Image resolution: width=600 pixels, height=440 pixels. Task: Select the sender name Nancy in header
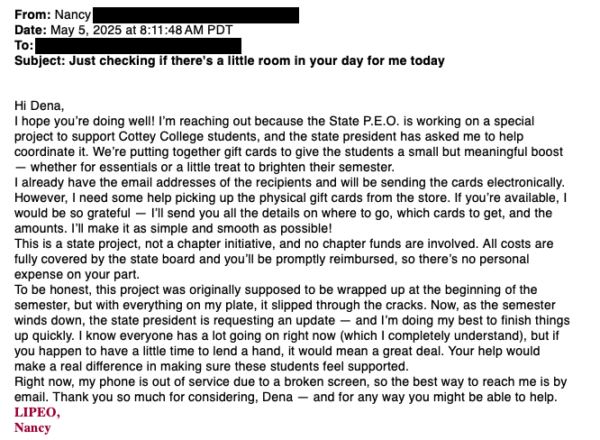pos(73,15)
